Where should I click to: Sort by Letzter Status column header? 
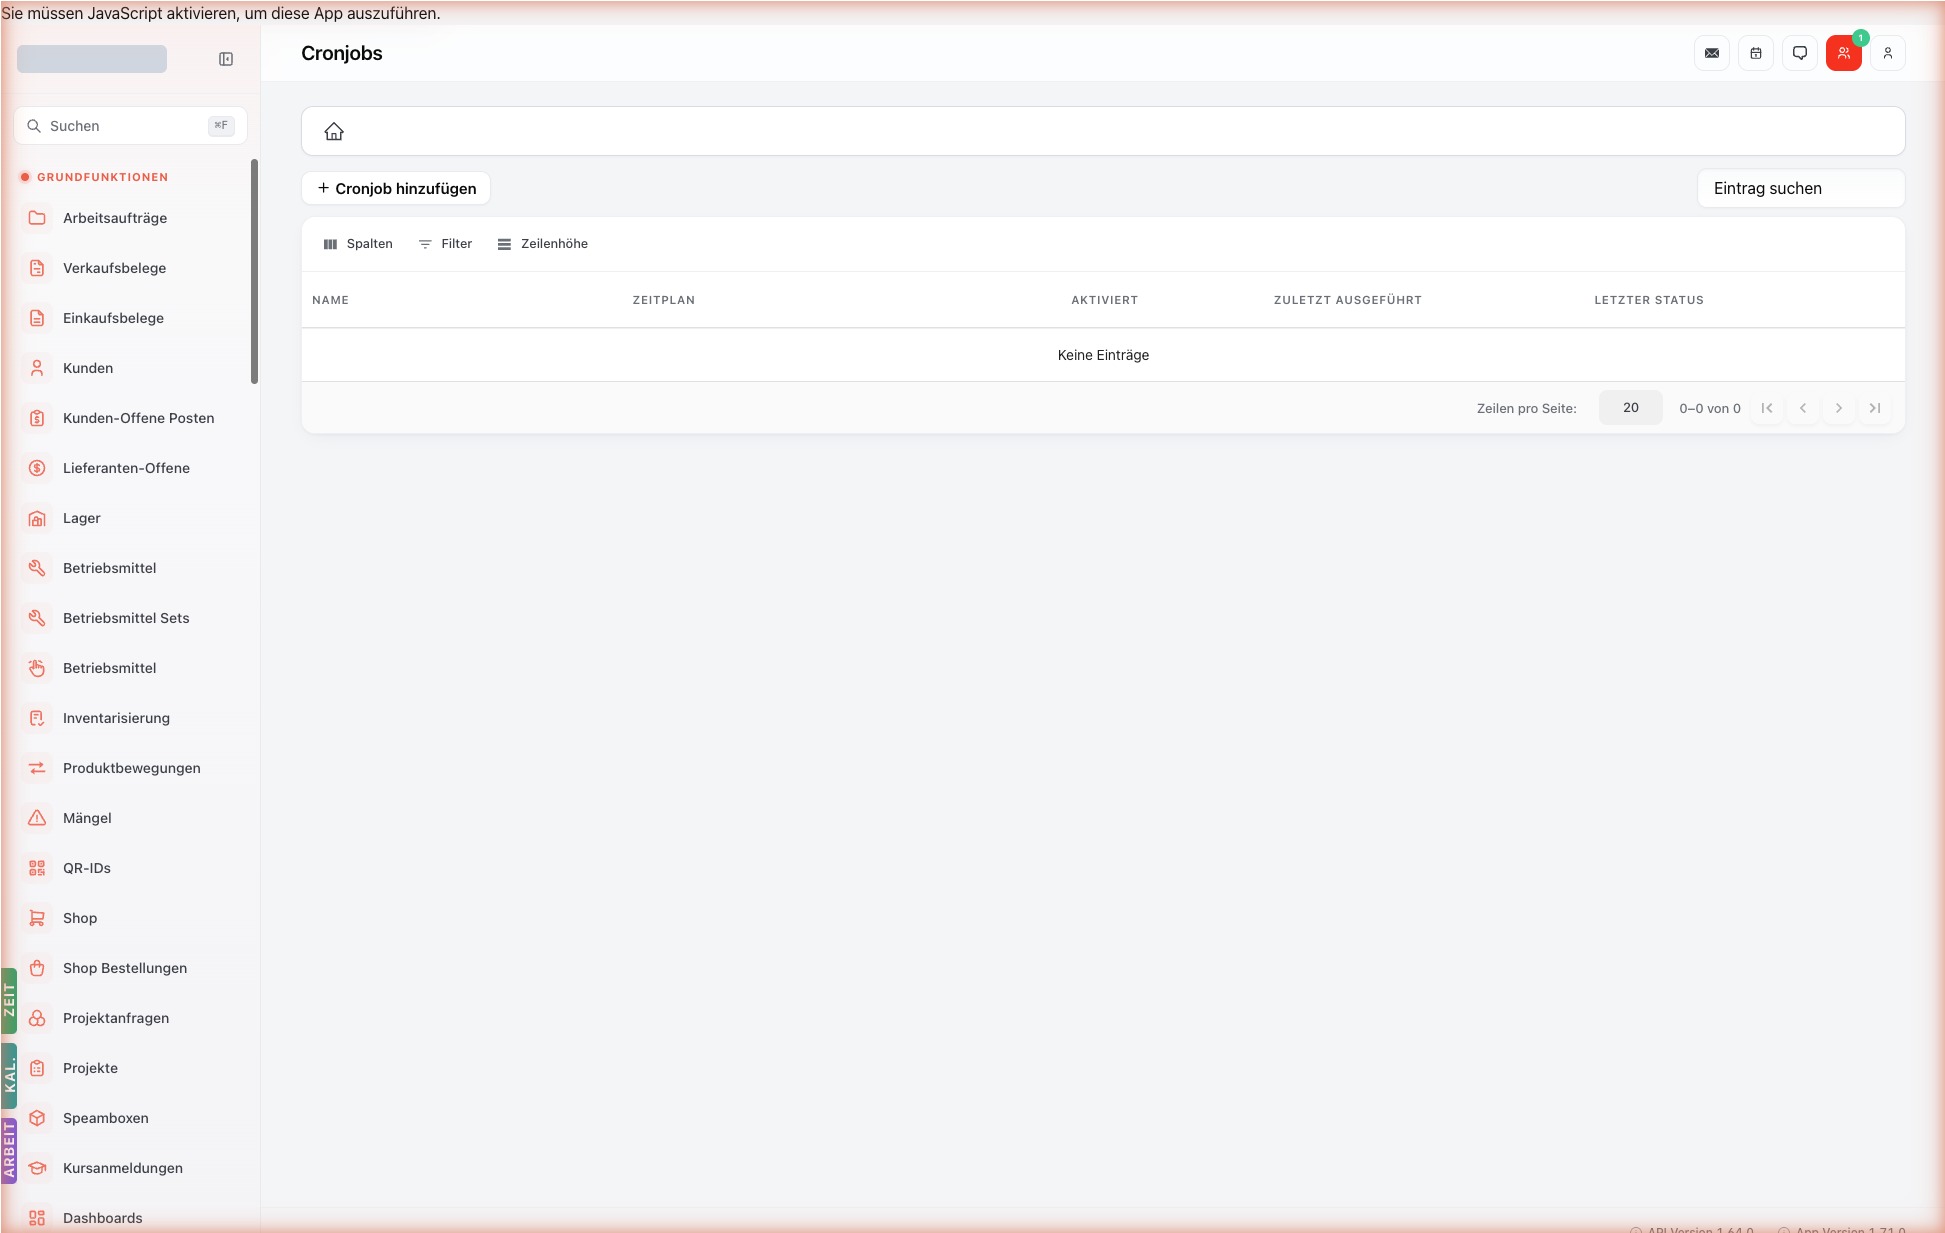1648,300
